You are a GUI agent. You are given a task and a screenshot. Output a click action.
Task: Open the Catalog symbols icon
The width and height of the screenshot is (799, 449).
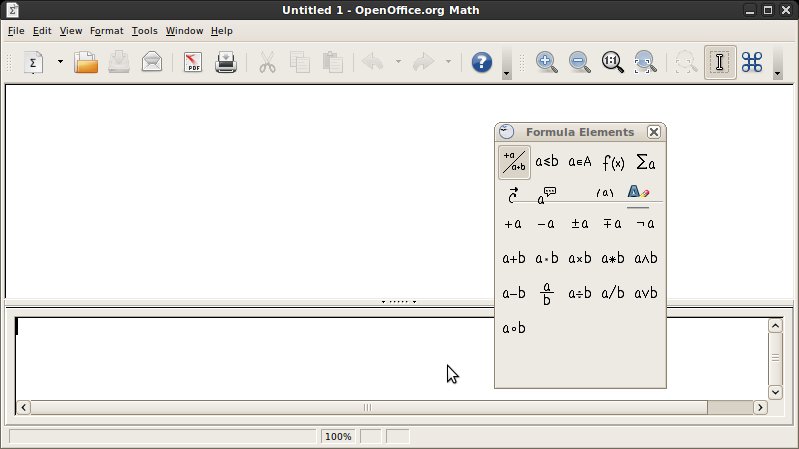752,63
